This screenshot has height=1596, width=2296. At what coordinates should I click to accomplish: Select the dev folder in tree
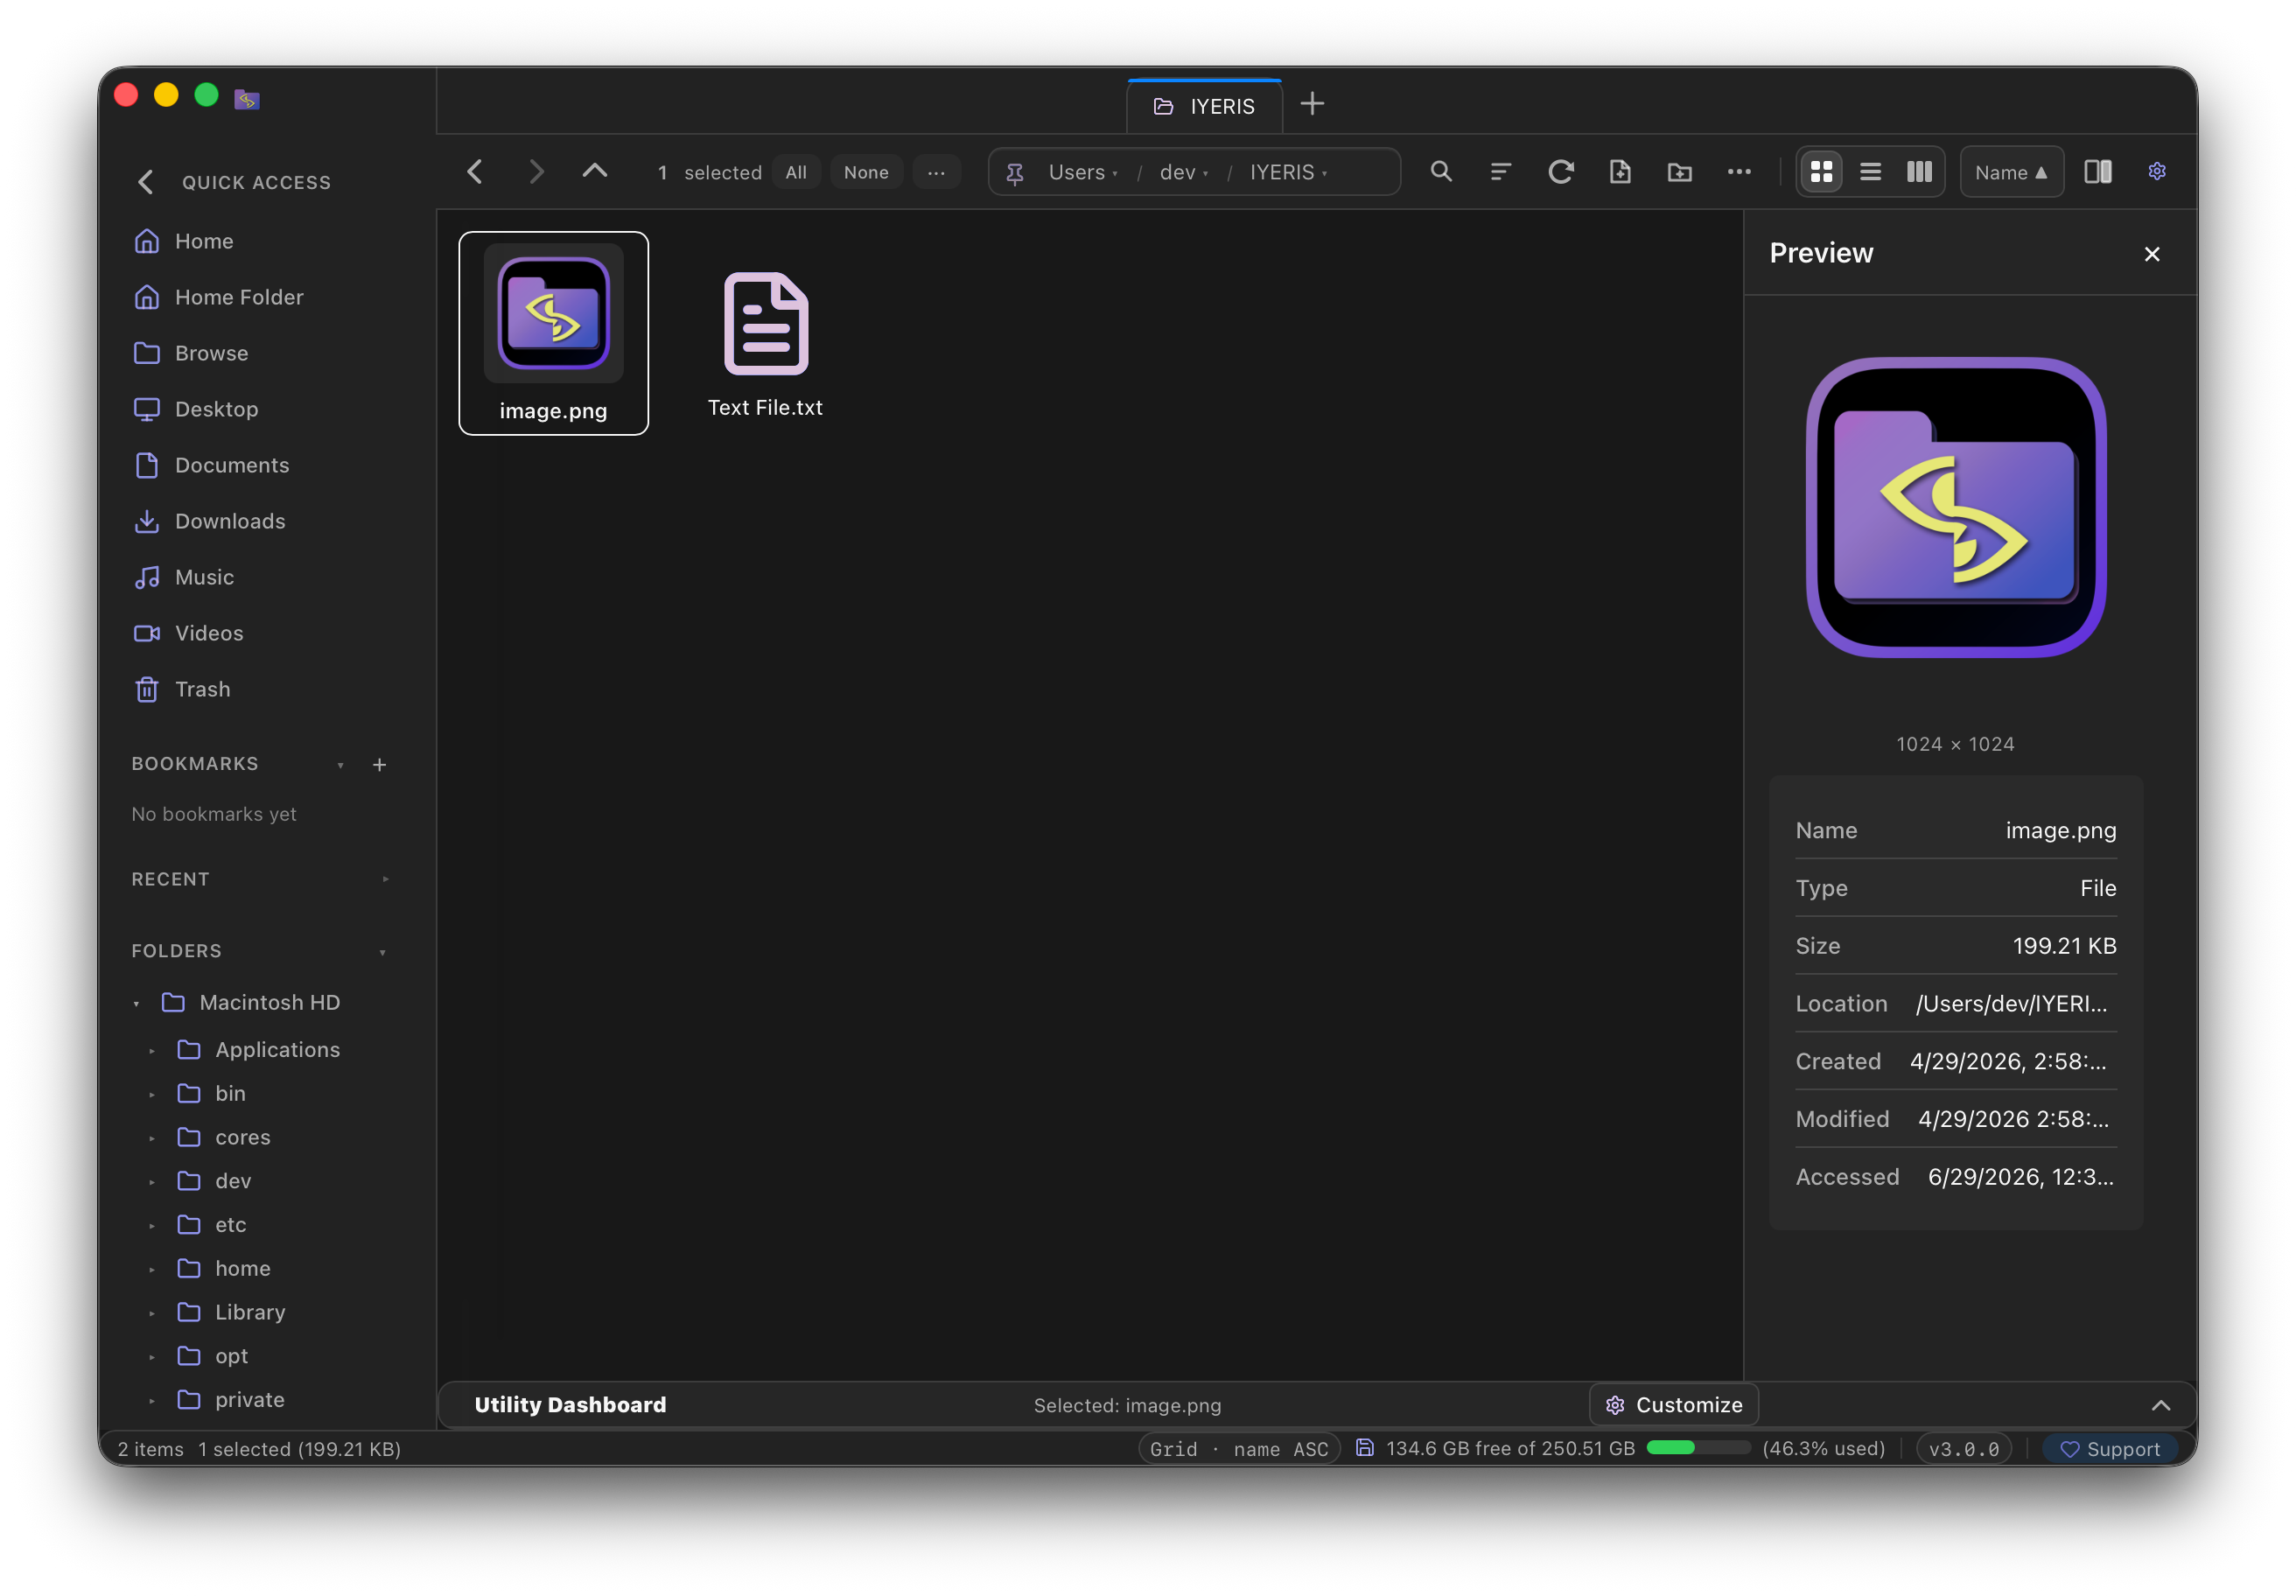pyautogui.click(x=233, y=1181)
